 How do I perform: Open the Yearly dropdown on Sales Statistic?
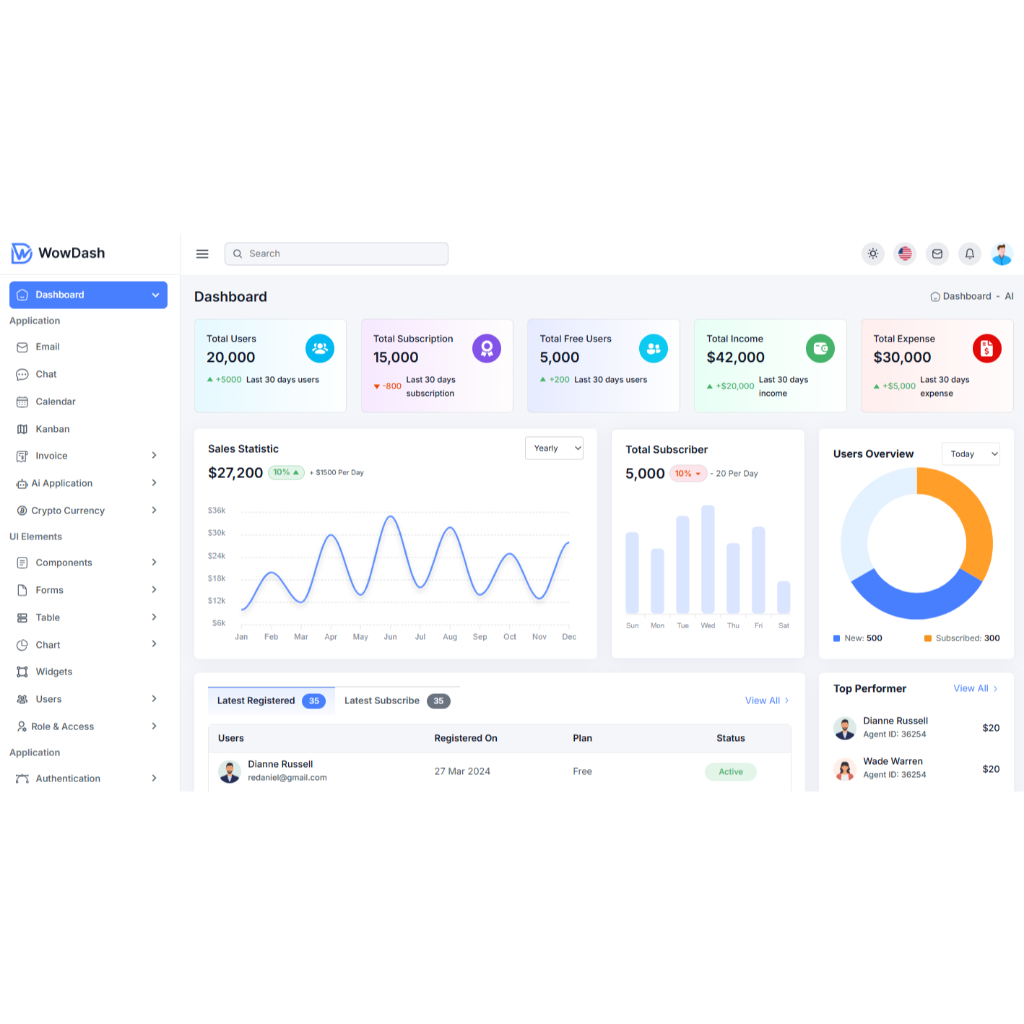click(554, 448)
